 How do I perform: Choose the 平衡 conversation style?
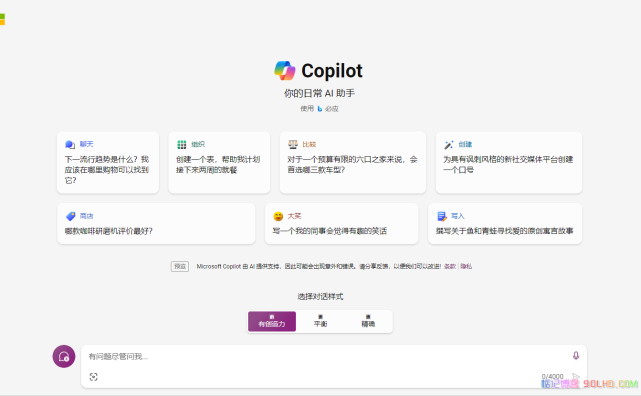point(320,321)
